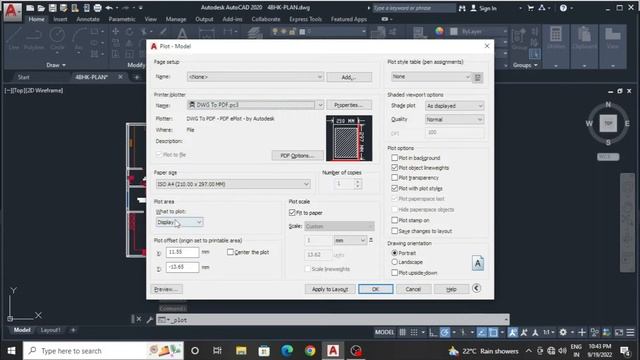Open the Layer Properties icon in the ribbon
Screen dimensions: 640x360
coord(256,33)
